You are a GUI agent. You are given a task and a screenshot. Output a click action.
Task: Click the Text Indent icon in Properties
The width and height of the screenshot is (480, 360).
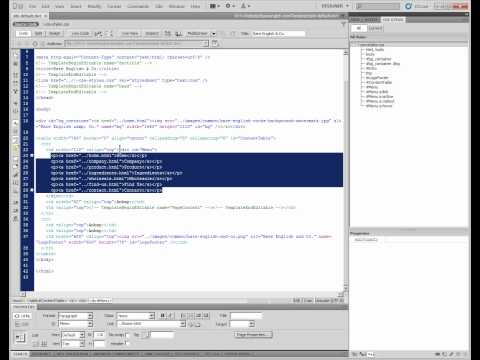point(206,316)
